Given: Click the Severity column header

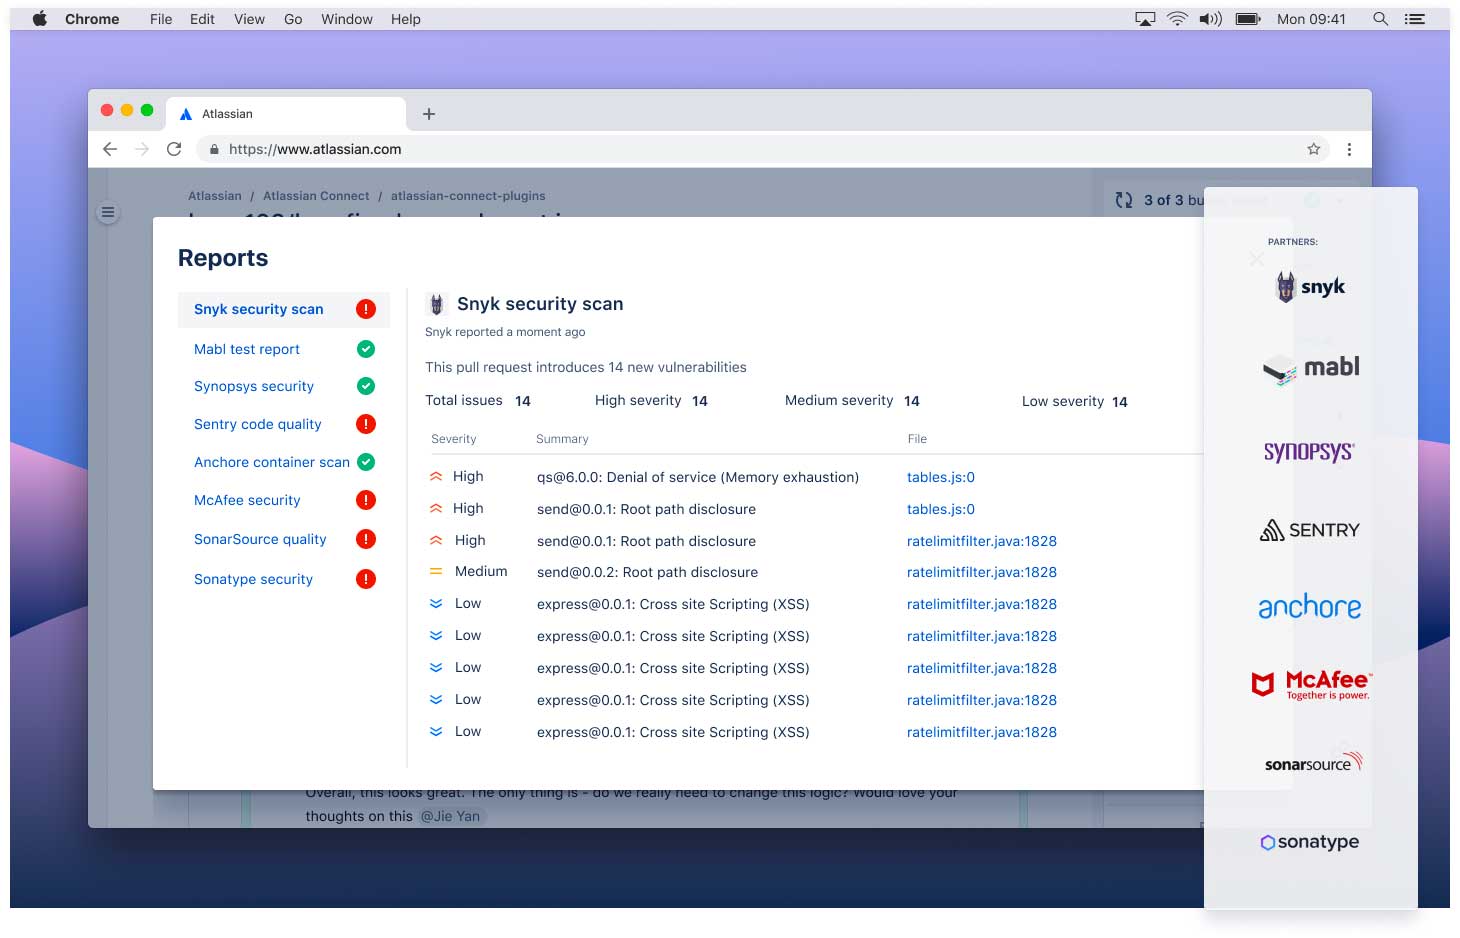Looking at the screenshot, I should (454, 439).
